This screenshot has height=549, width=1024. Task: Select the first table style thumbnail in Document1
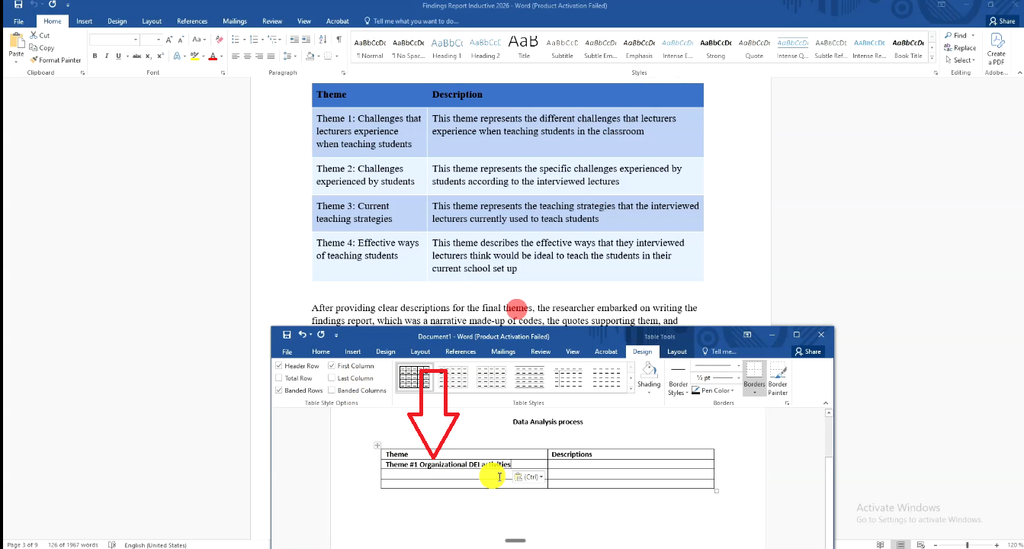414,377
